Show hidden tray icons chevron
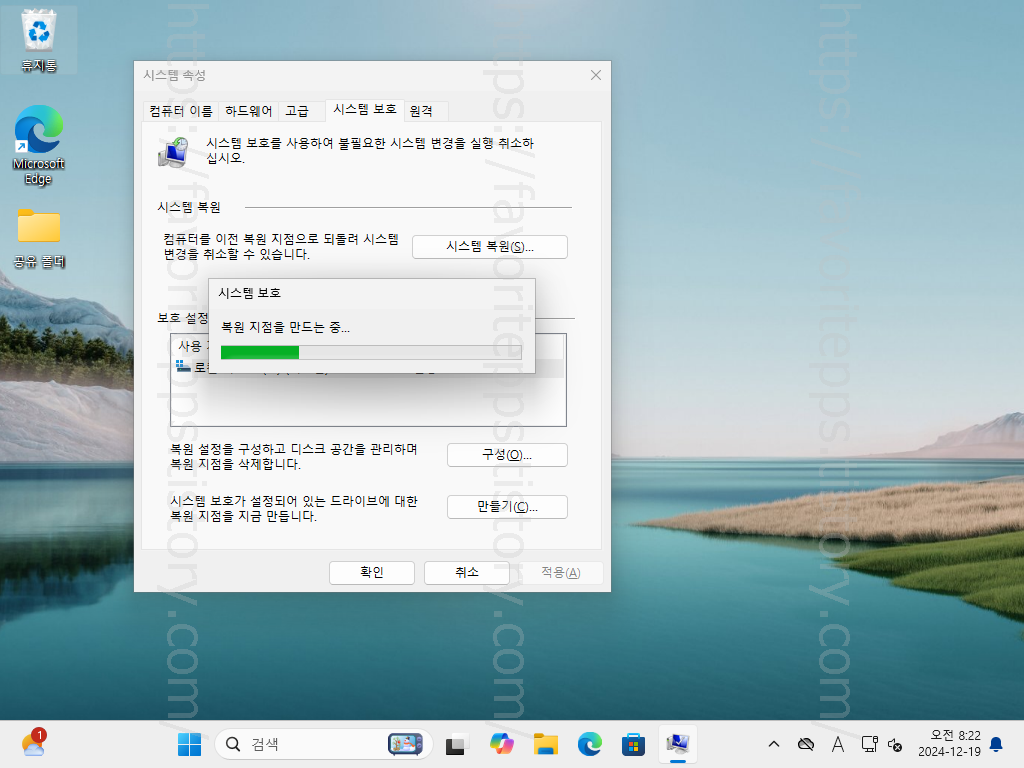This screenshot has height=768, width=1024. tap(774, 744)
